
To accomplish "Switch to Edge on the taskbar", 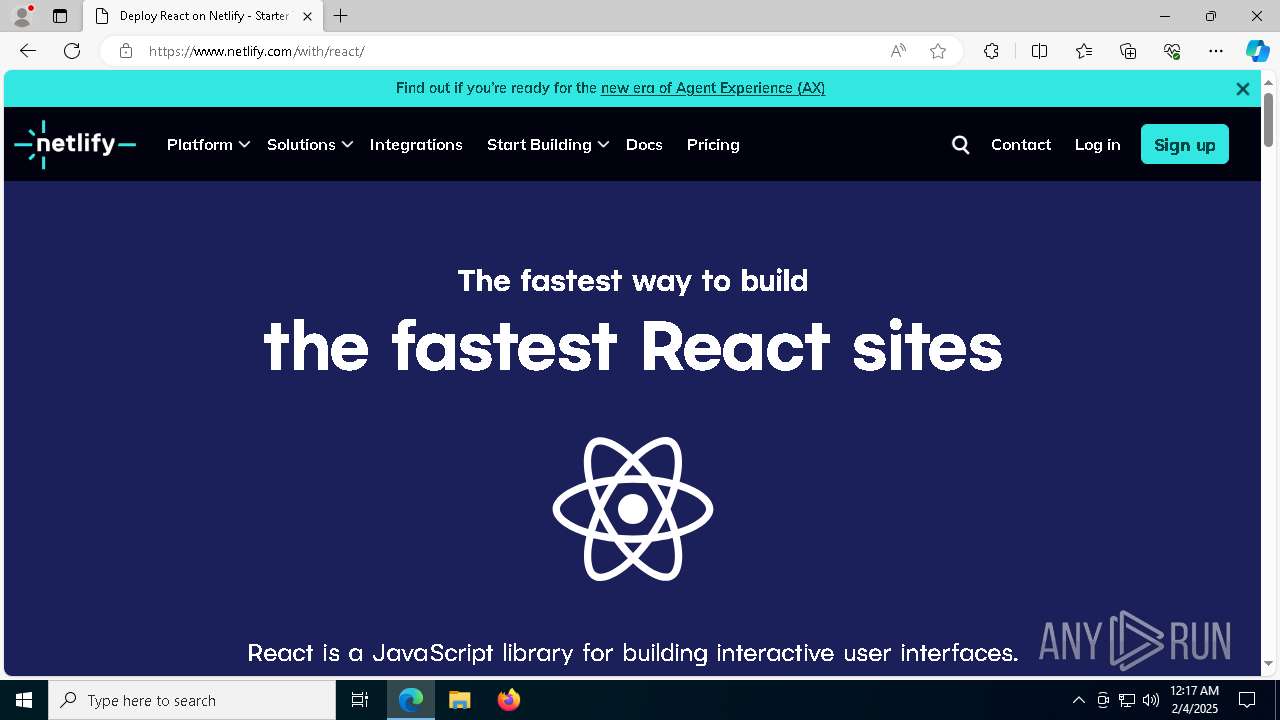I will coord(411,700).
